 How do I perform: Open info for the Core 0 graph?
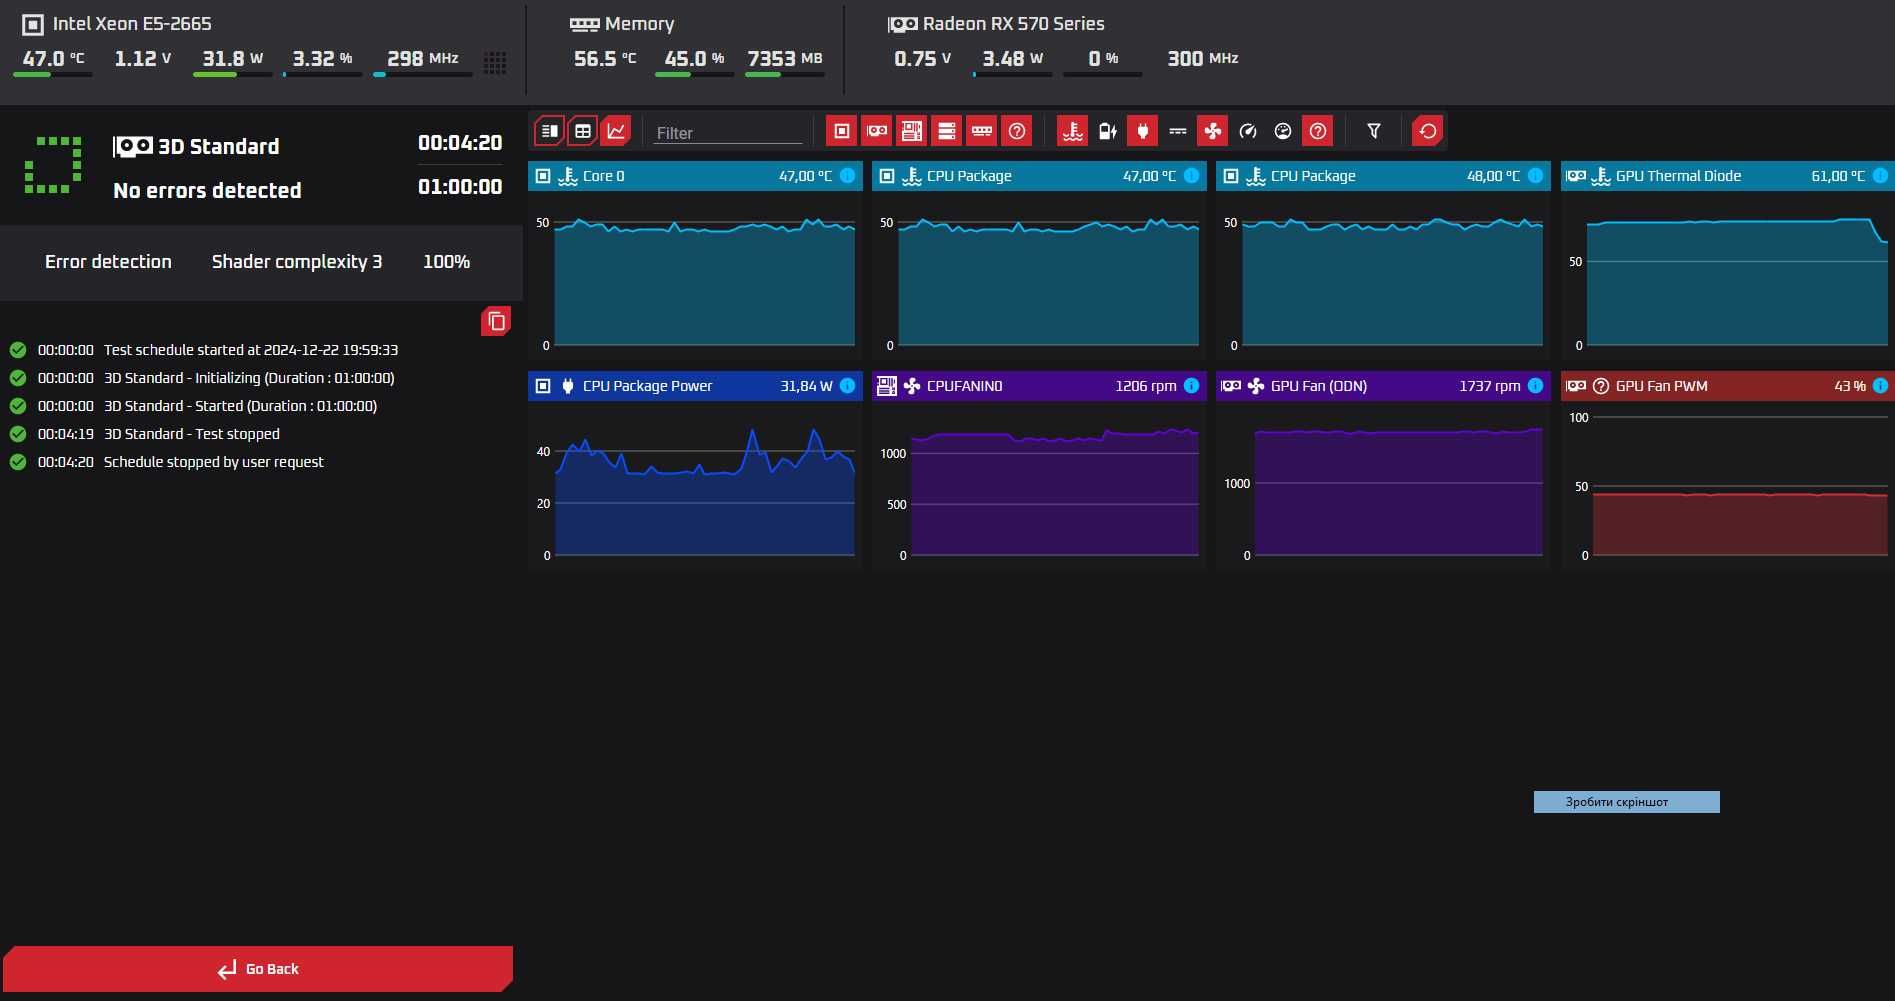[x=848, y=176]
